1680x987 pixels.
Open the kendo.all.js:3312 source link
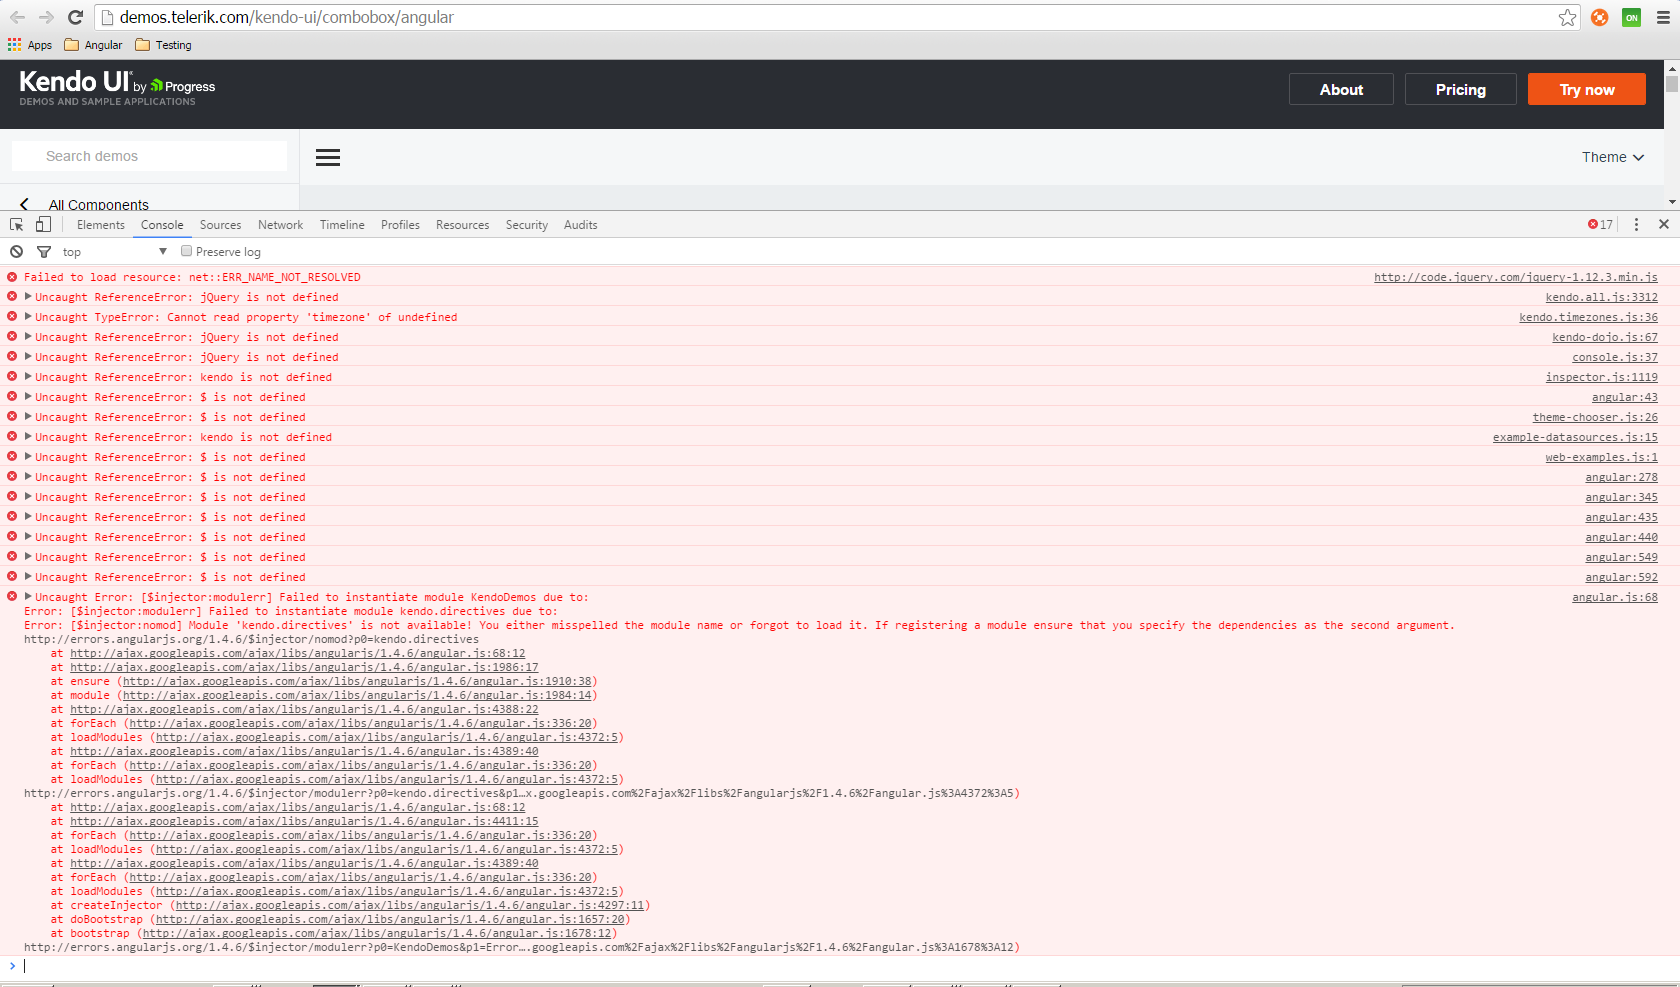1602,297
